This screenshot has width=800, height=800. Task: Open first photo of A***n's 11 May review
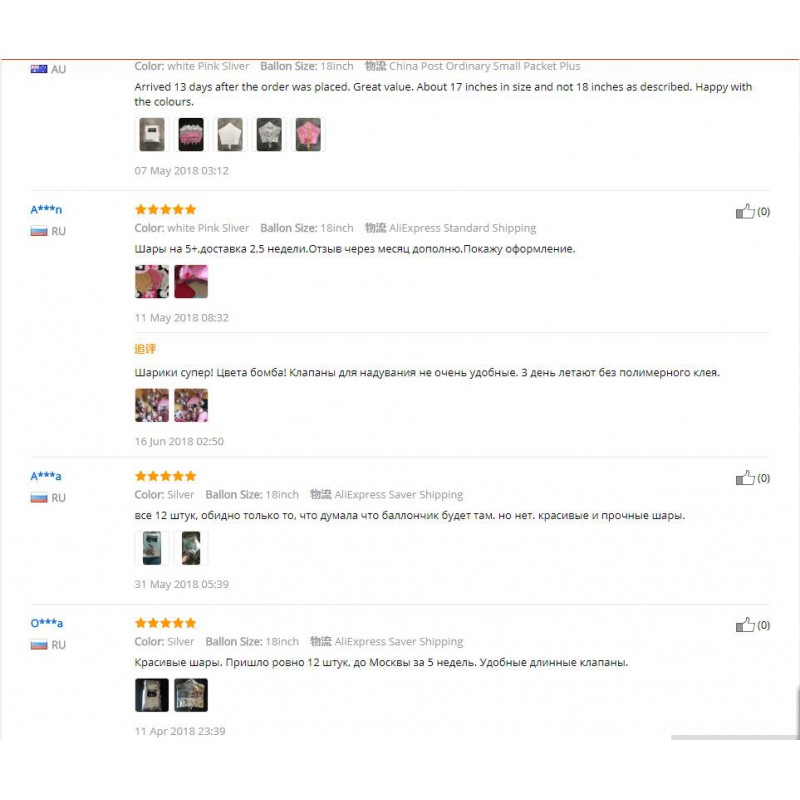click(152, 282)
